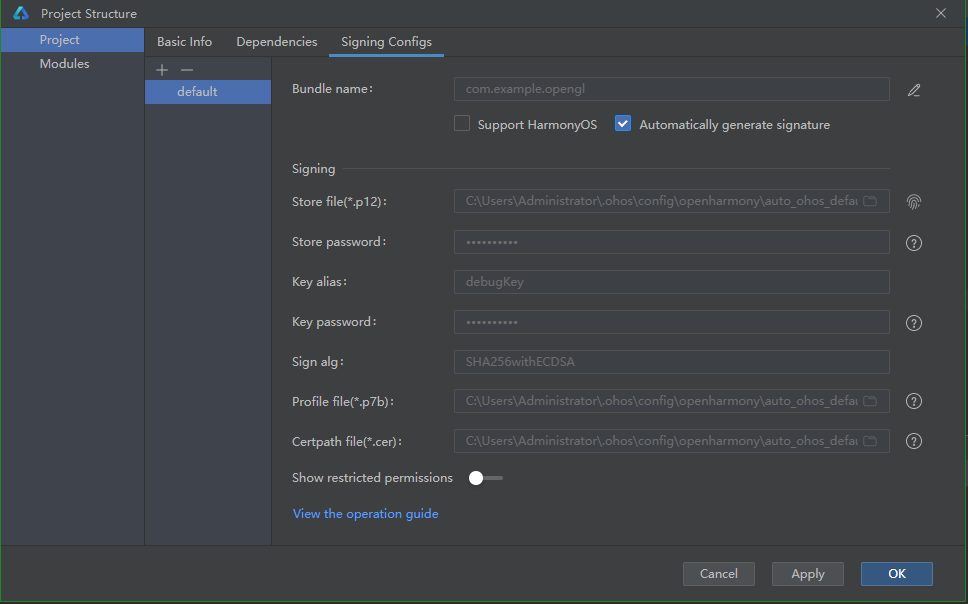
Task: Click inside the Key alias field
Action: 671,282
